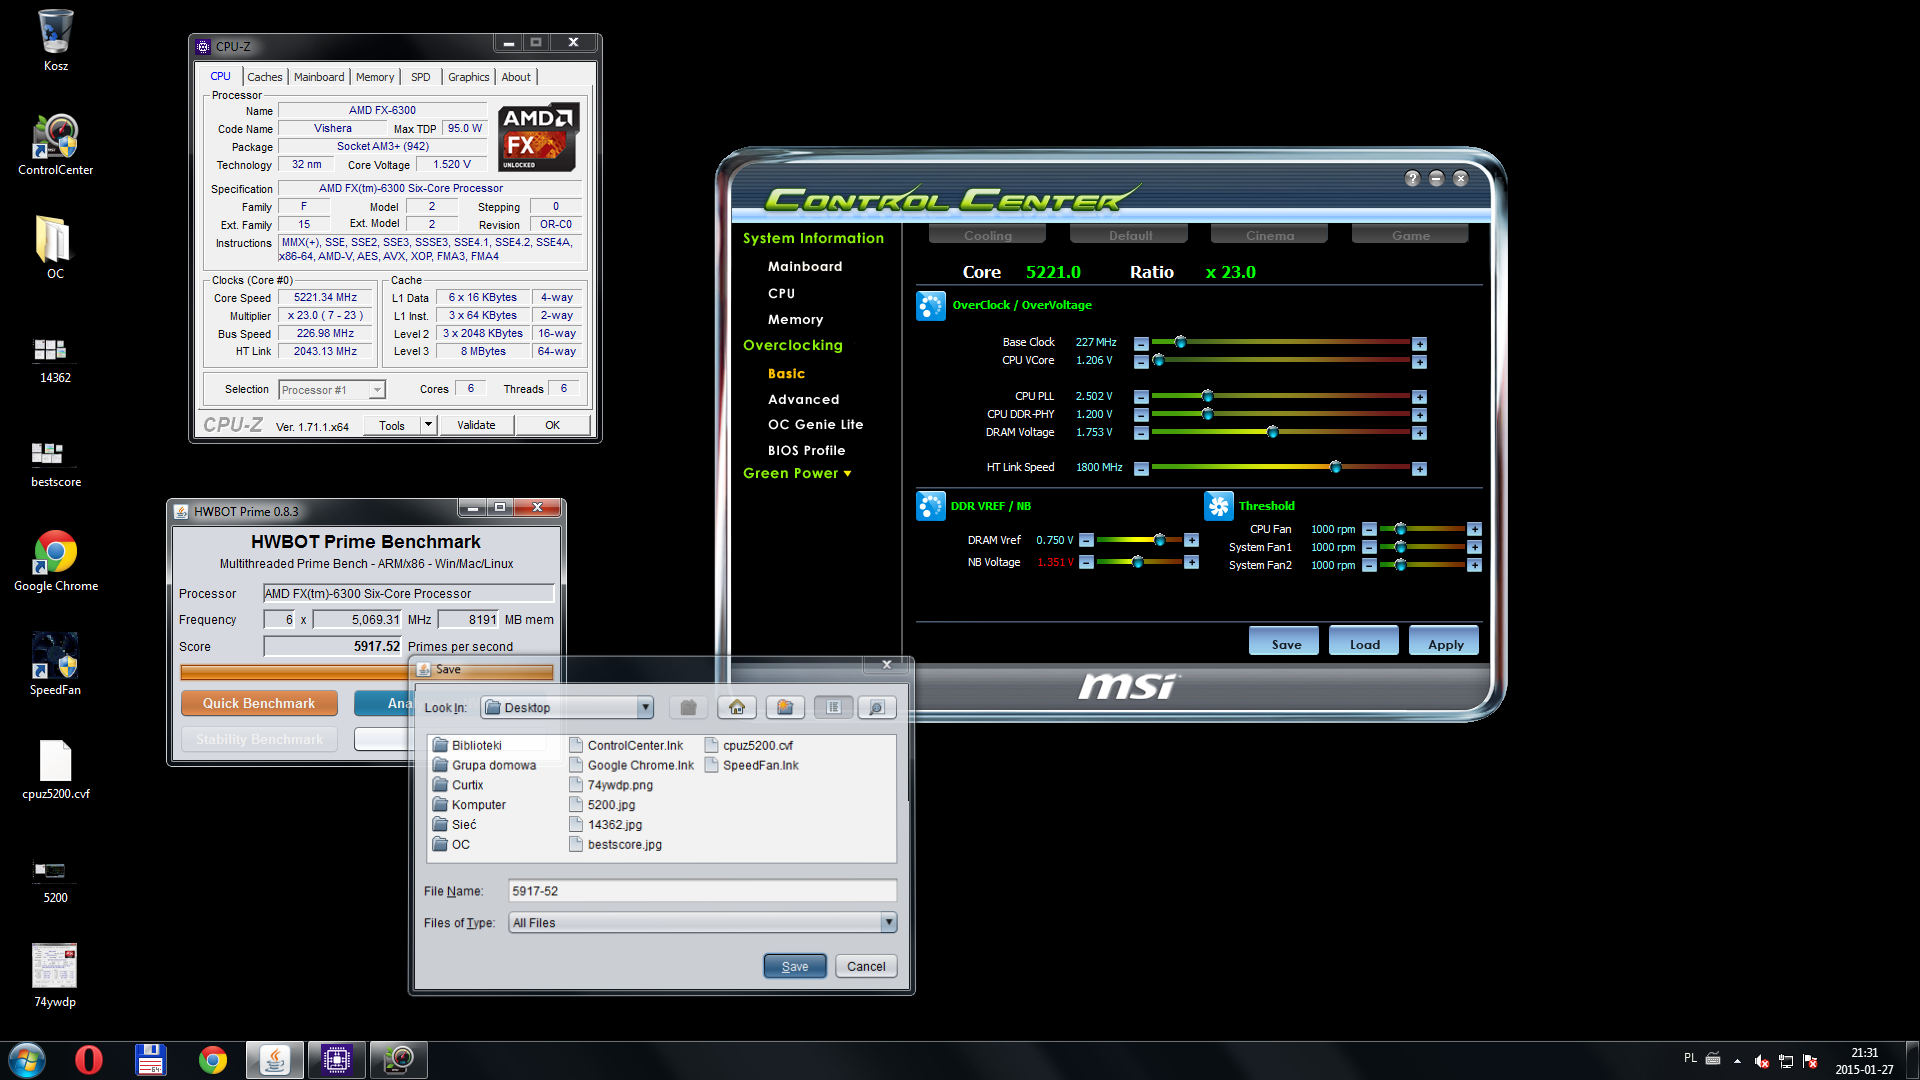Open BIOS Profile section
This screenshot has height=1080, width=1920.
pos(806,450)
